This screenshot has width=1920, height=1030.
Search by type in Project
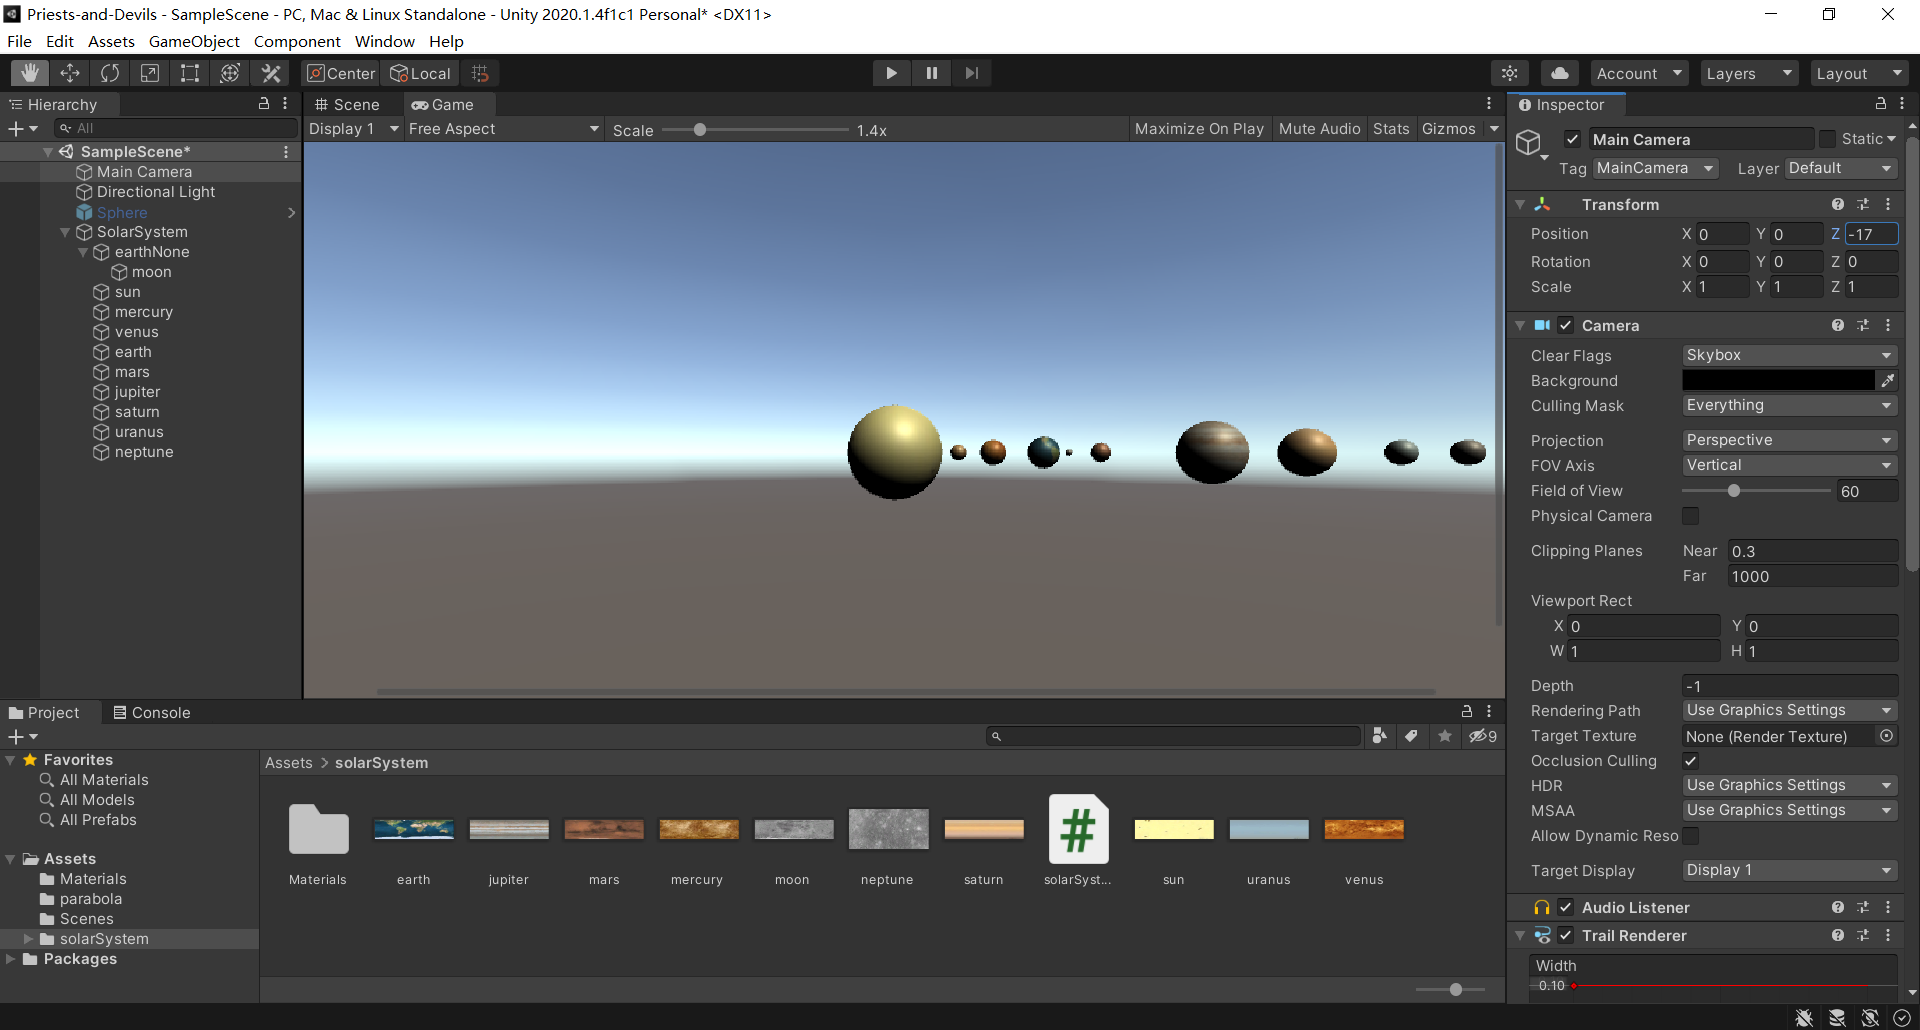(1379, 736)
